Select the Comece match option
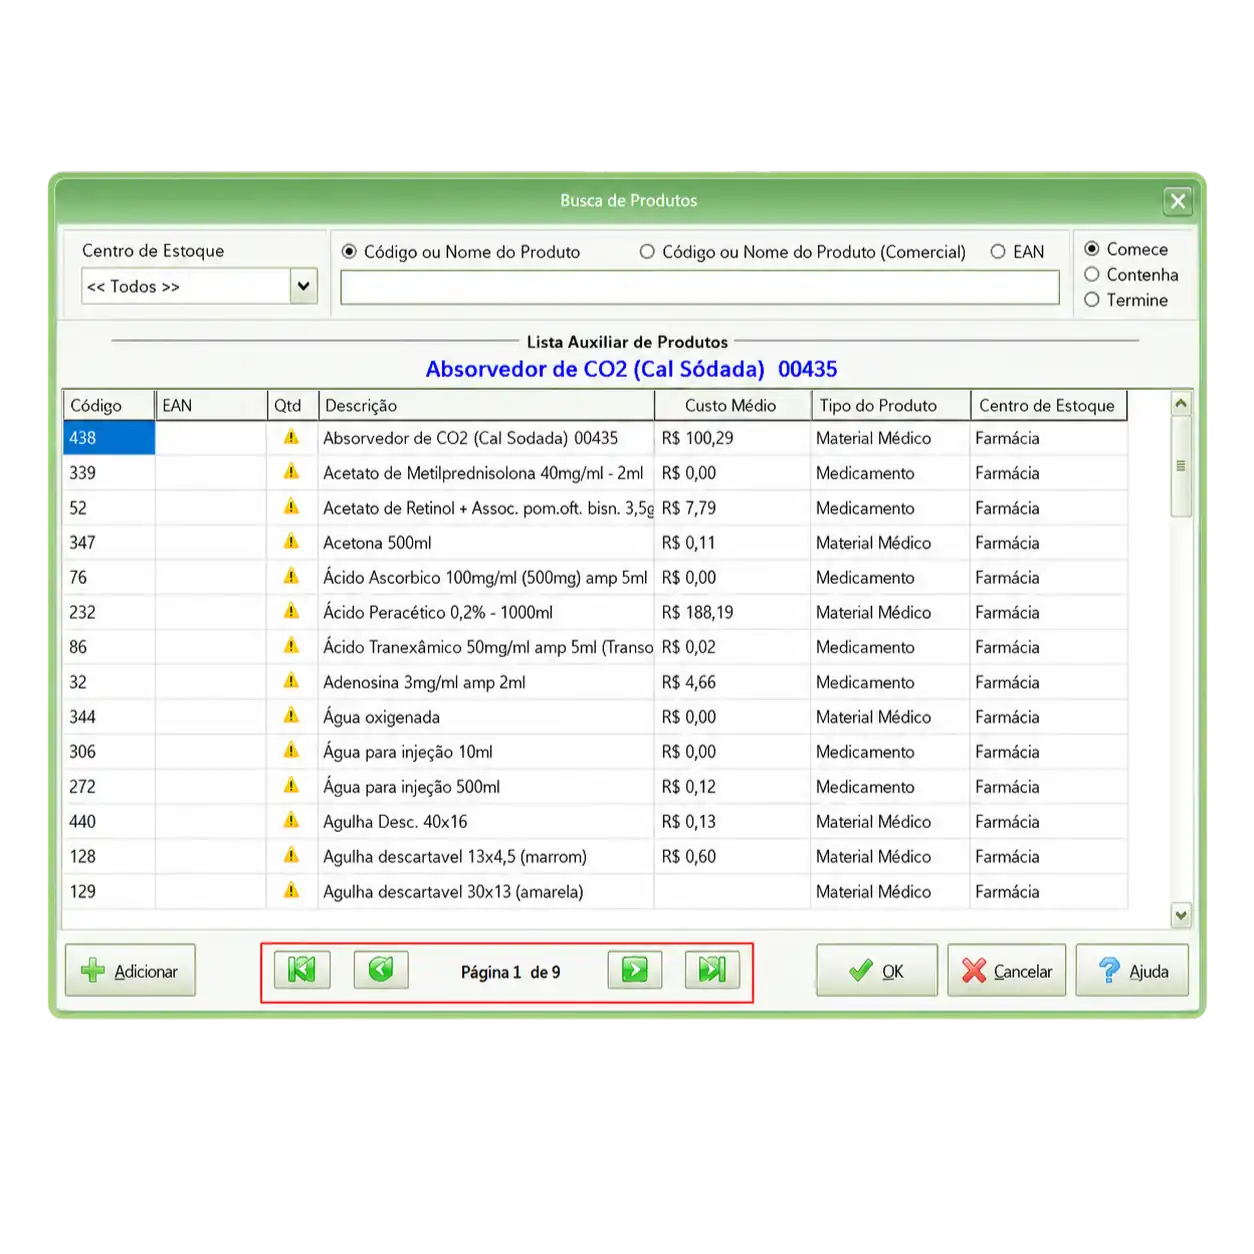The image size is (1254, 1254). 1092,249
